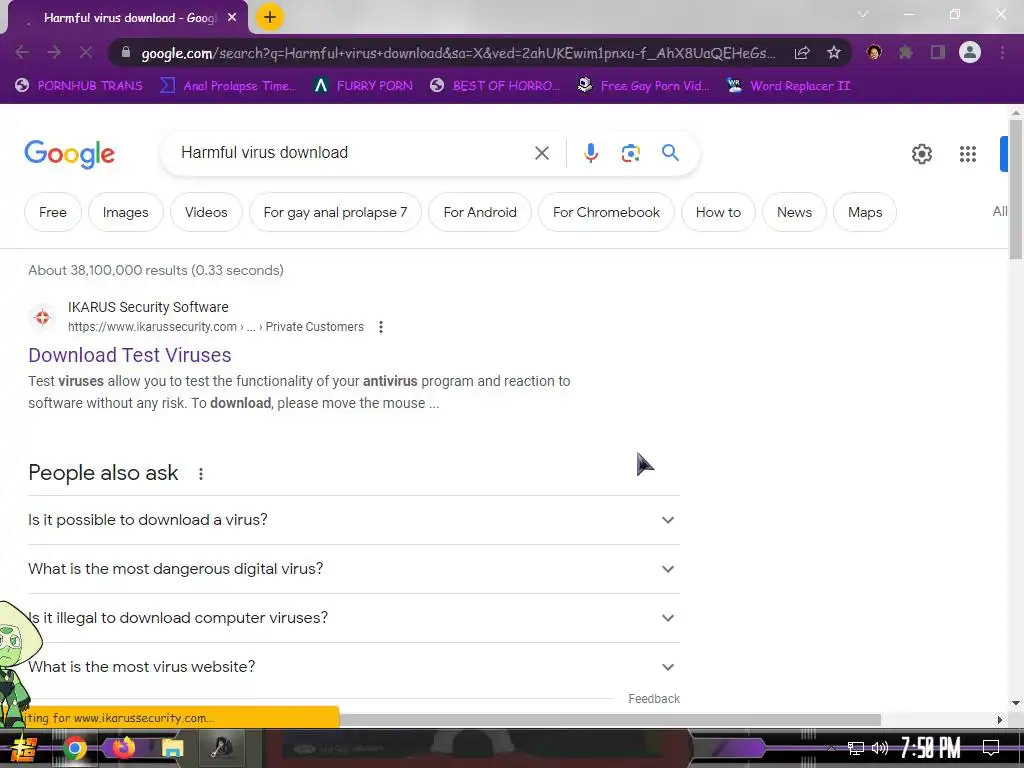The height and width of the screenshot is (768, 1024).
Task: Expand Is it illegal to download computer viruses
Action: pos(354,618)
